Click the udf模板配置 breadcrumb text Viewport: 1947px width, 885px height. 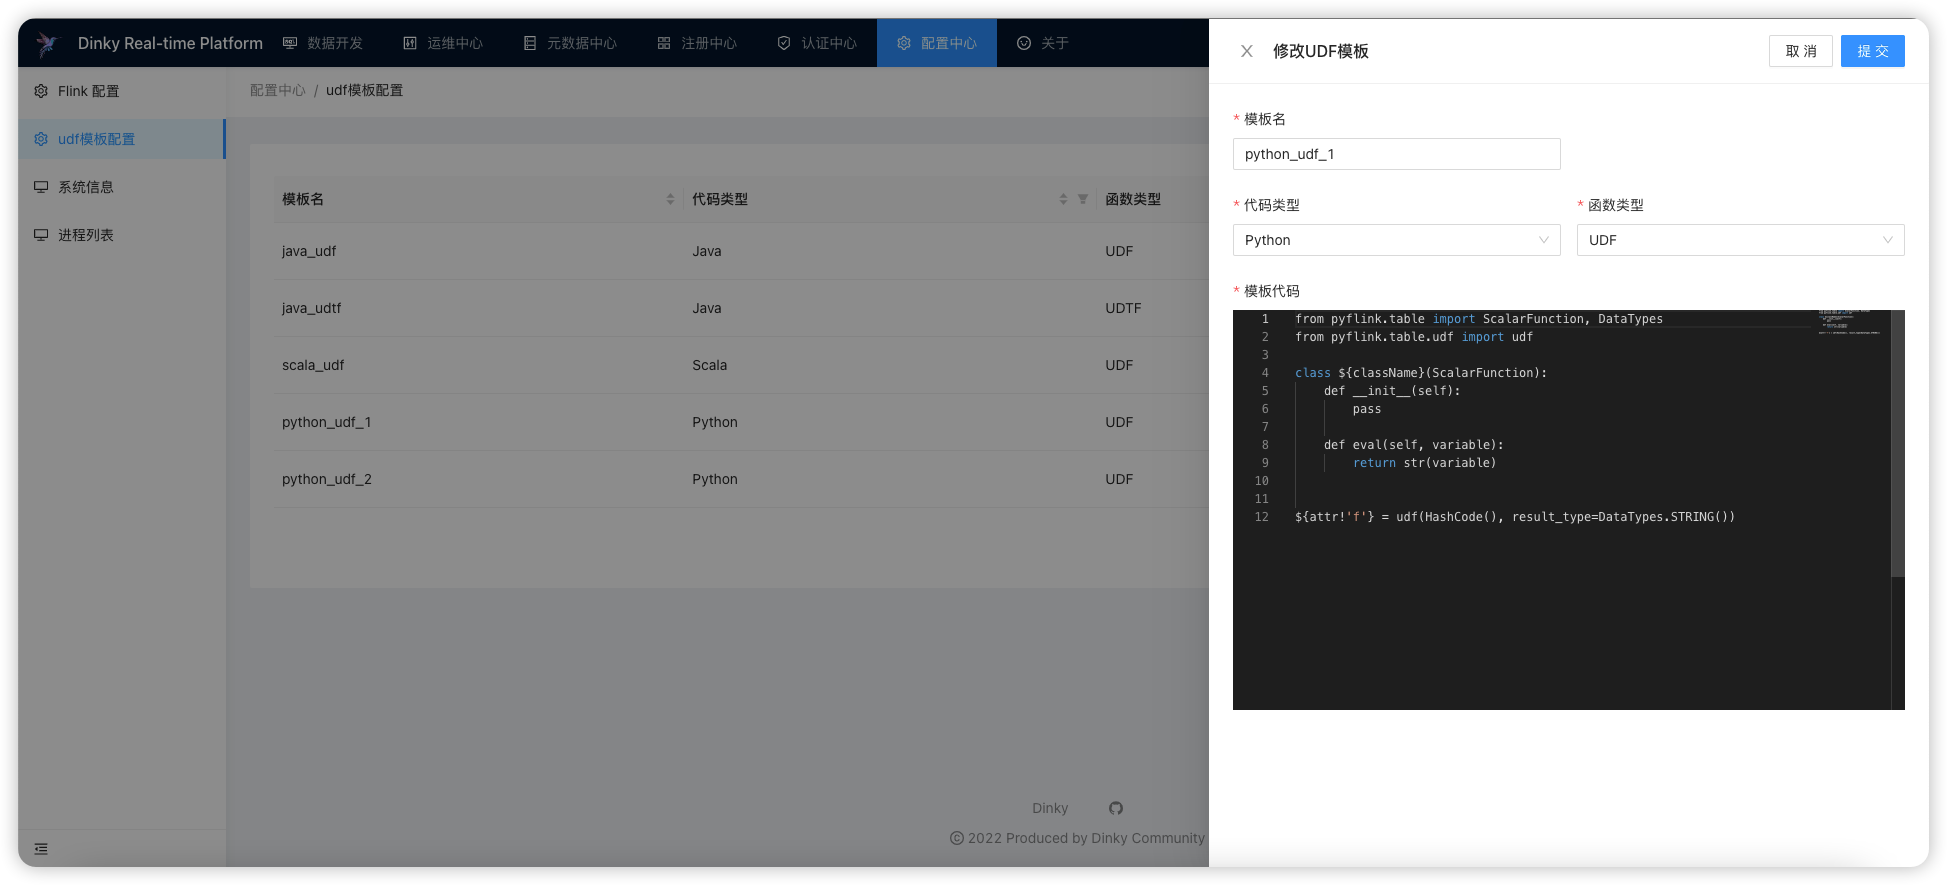(x=364, y=90)
